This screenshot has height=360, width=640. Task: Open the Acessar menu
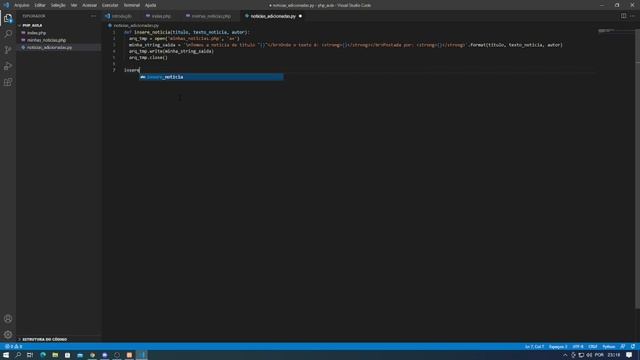(x=89, y=5)
